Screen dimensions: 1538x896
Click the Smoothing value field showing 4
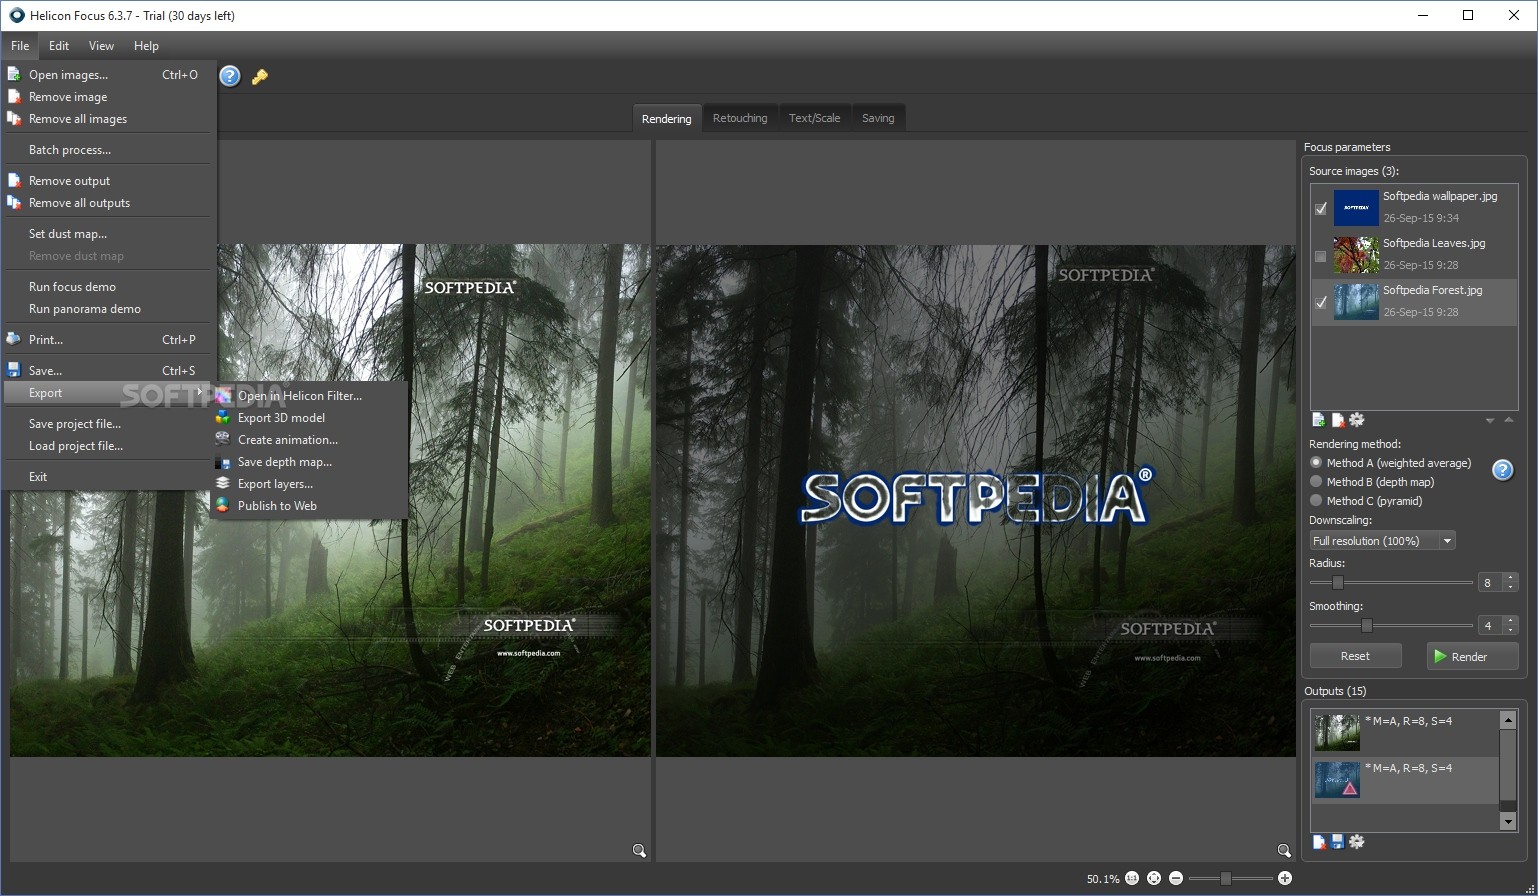1489,626
